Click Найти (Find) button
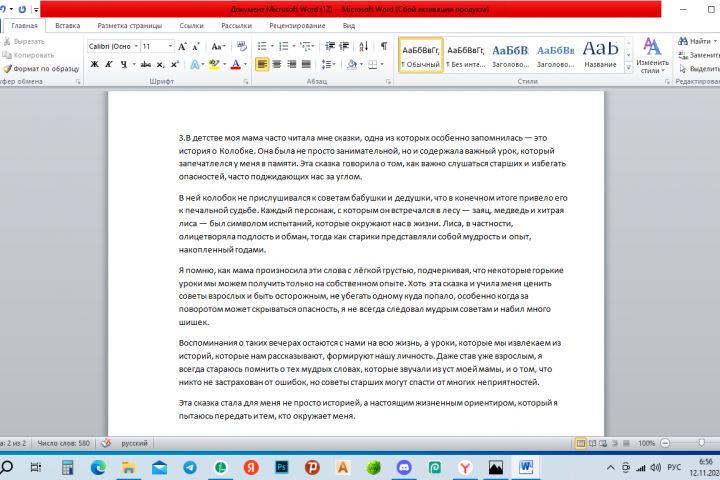The width and height of the screenshot is (720, 480). click(x=696, y=41)
